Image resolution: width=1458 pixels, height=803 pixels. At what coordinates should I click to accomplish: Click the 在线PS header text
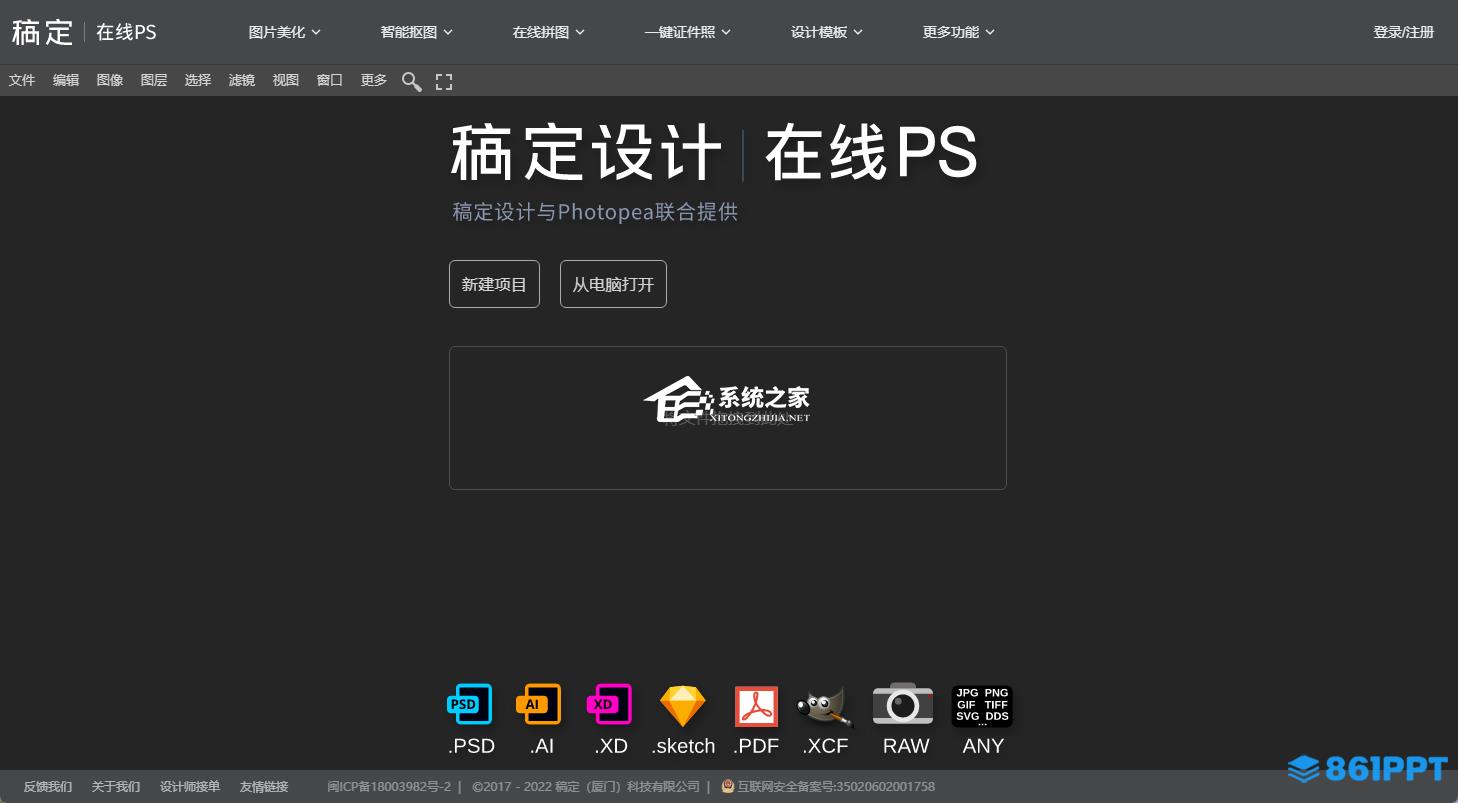click(x=126, y=32)
